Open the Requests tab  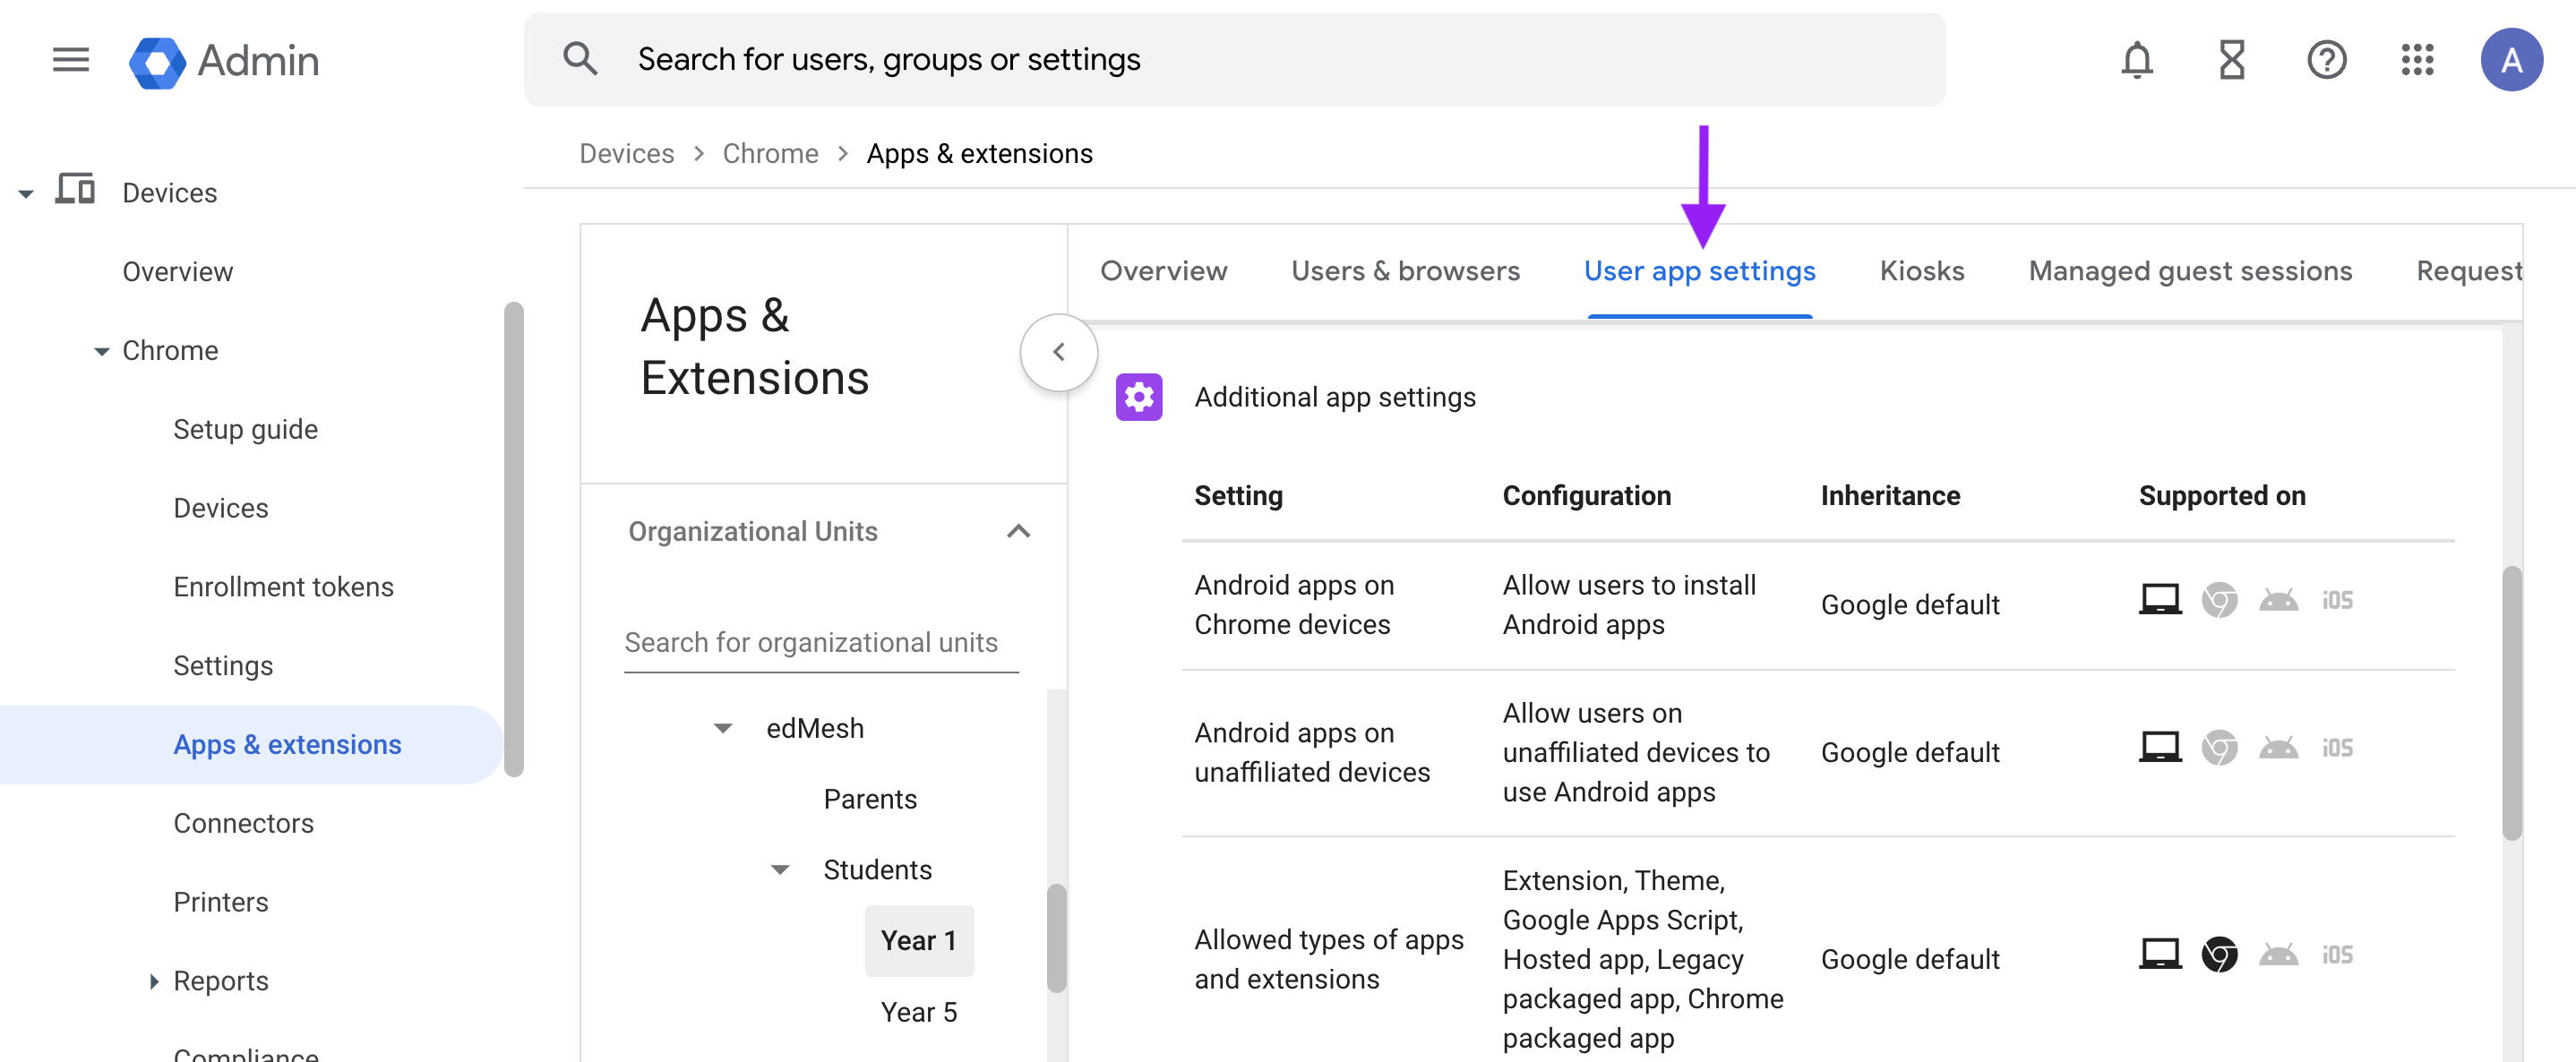[2468, 271]
